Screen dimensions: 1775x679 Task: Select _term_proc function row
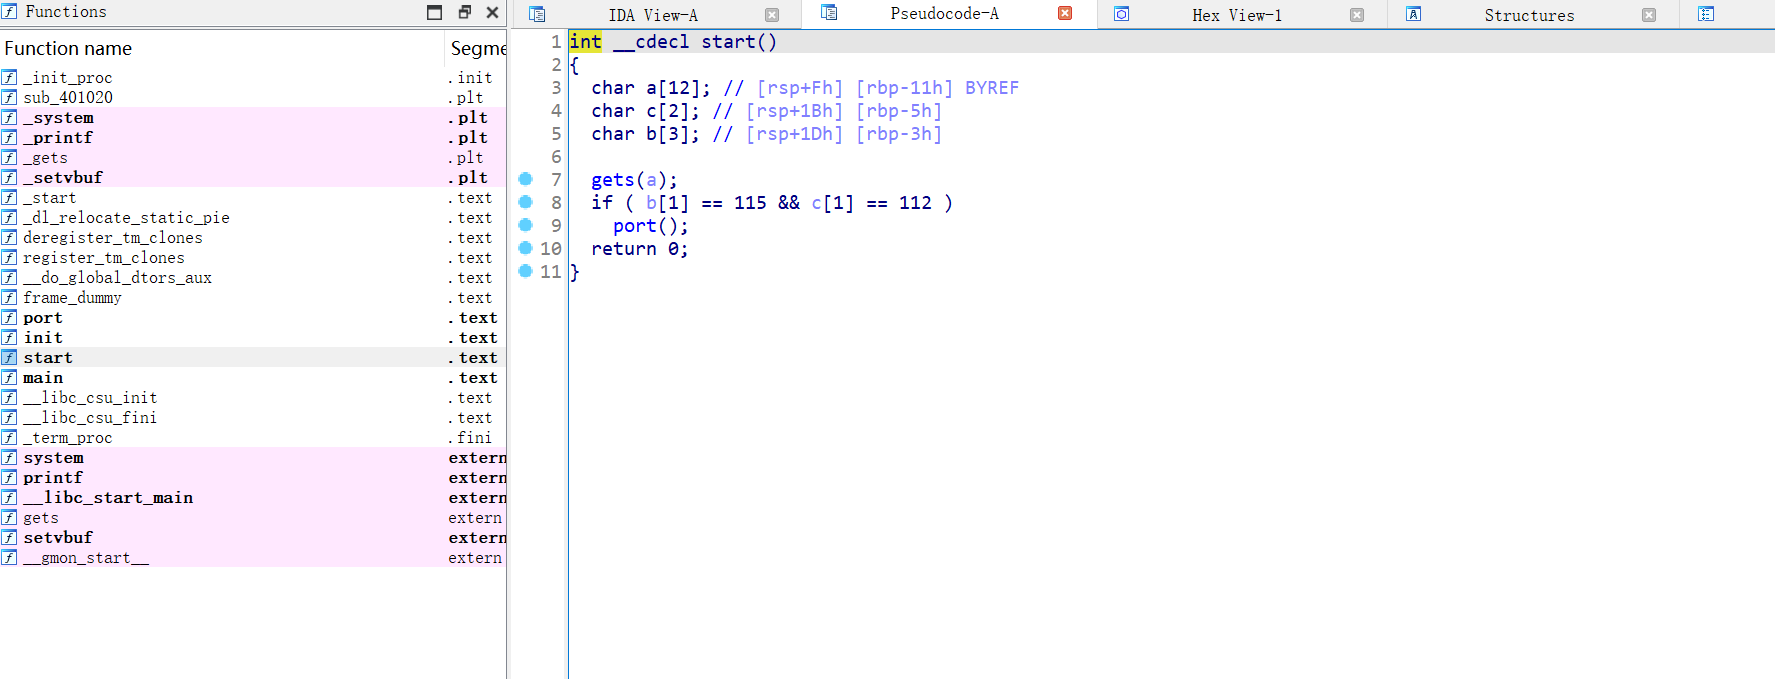[253, 437]
